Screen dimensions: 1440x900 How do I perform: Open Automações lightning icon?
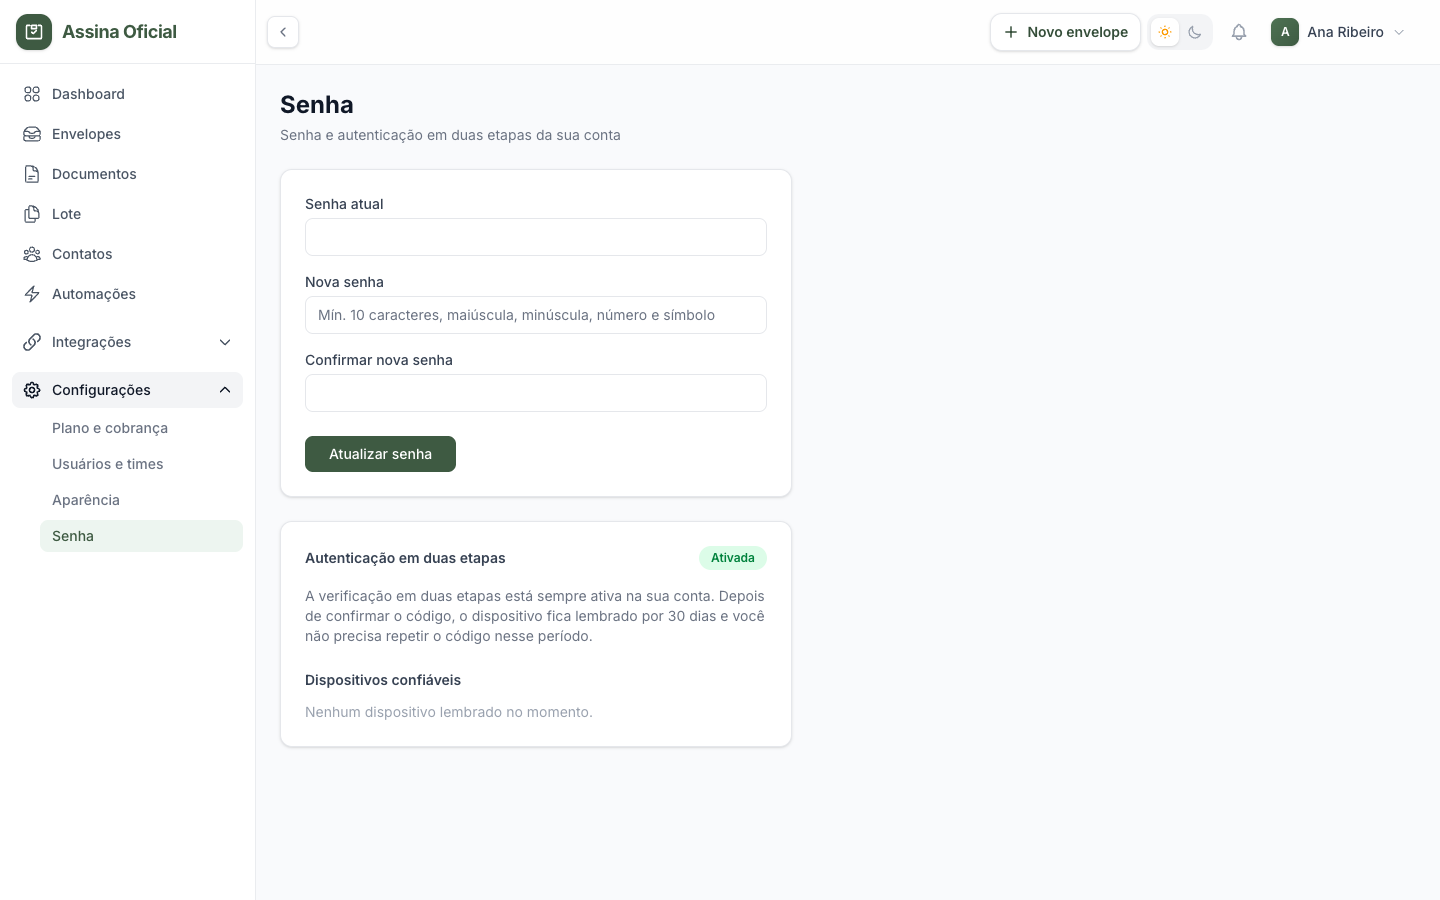32,294
